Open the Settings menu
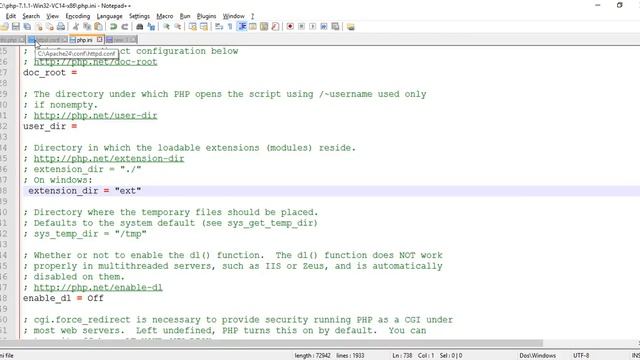 tap(139, 16)
